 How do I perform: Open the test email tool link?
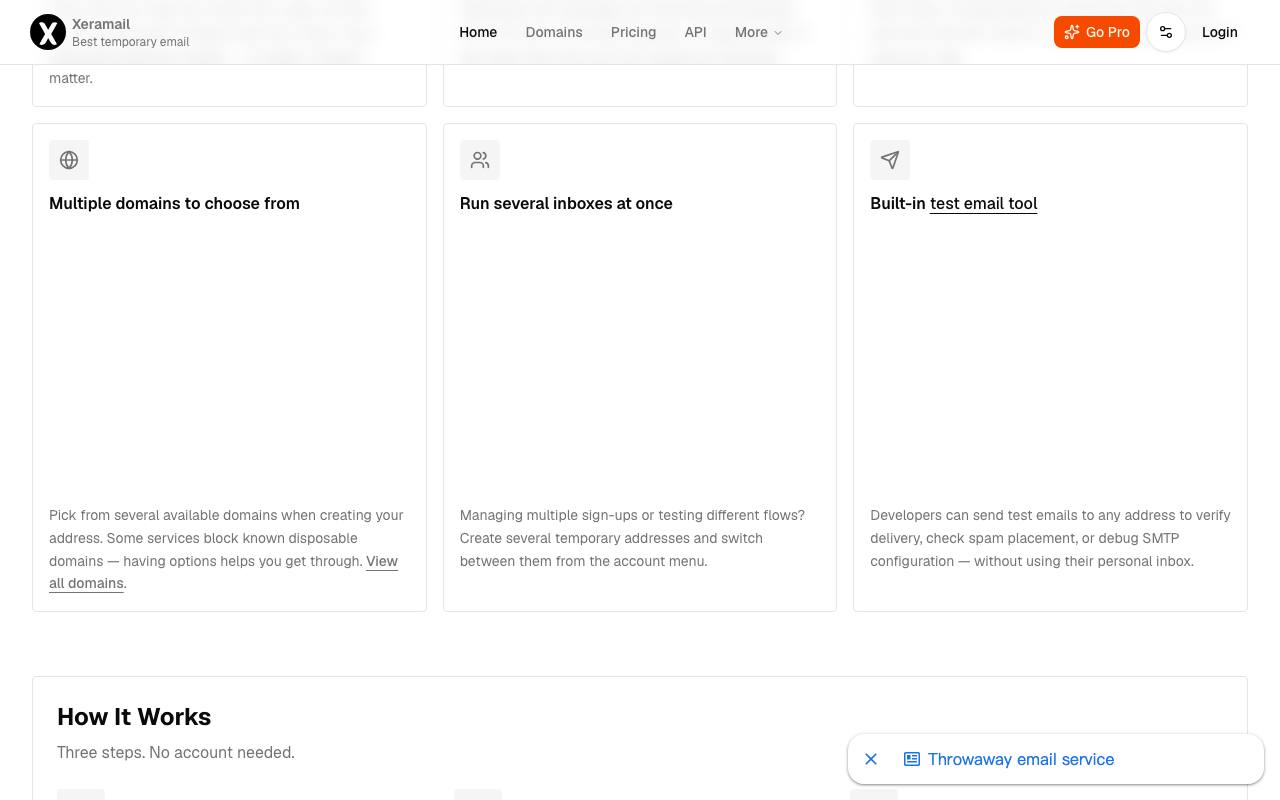(x=984, y=203)
